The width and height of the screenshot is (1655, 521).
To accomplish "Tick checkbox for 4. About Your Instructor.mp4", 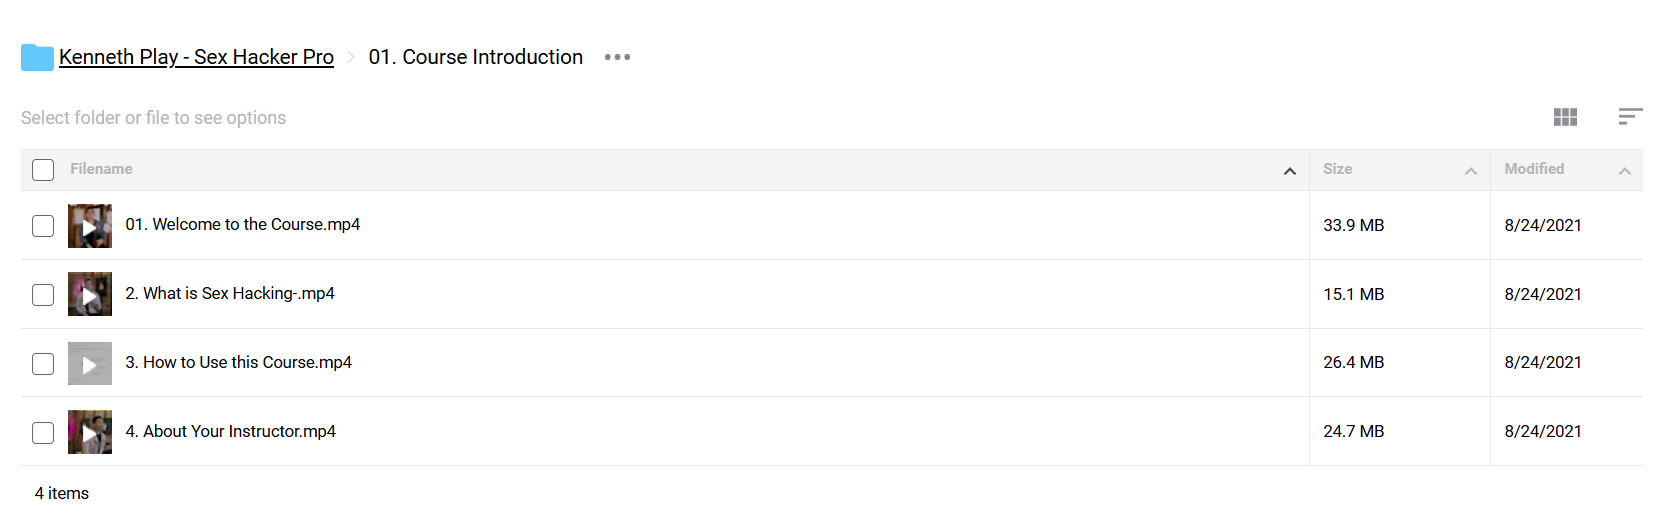I will pos(43,432).
